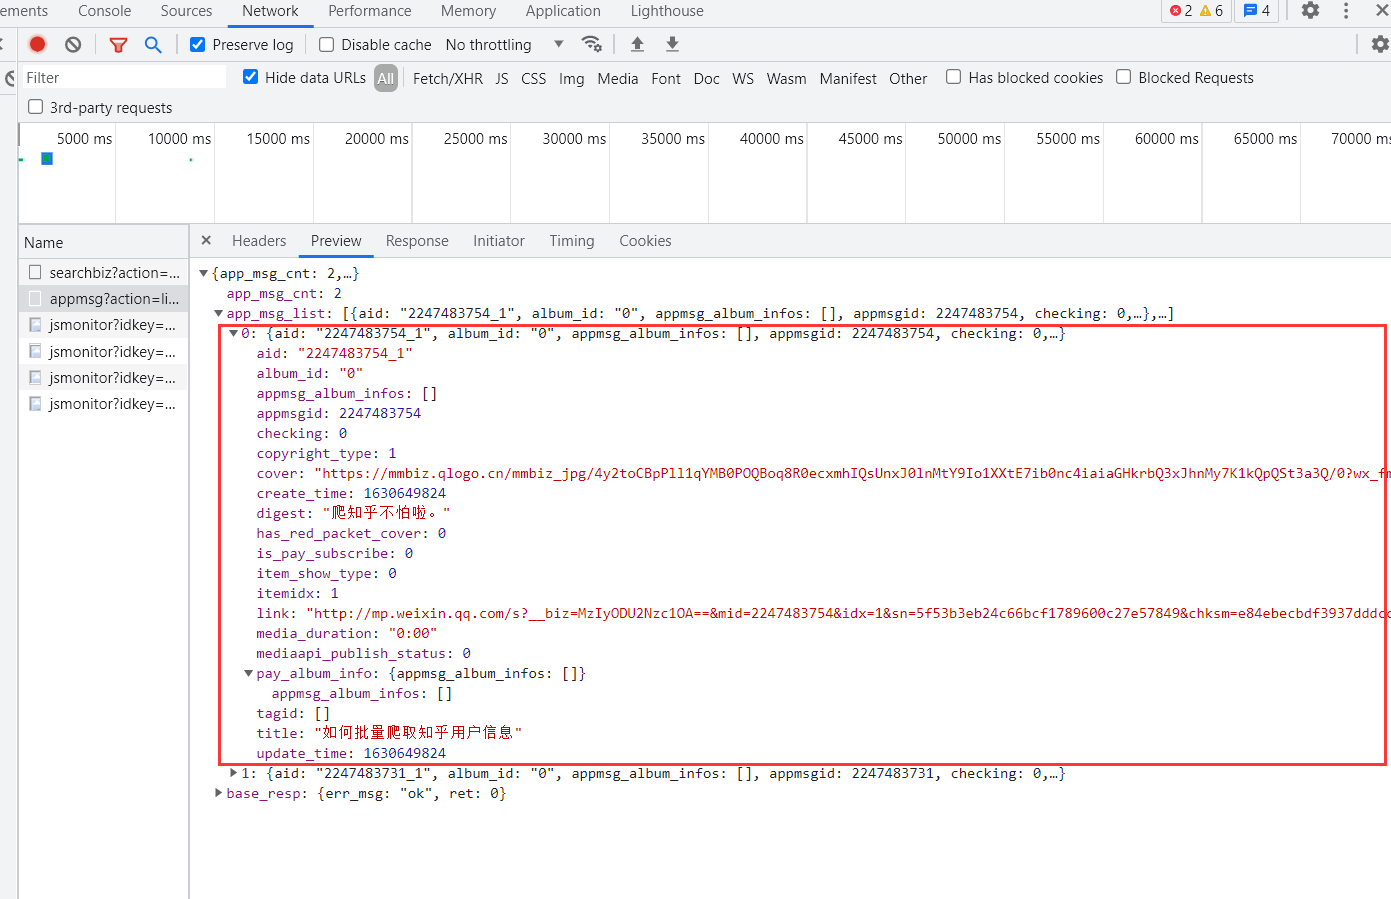The image size is (1391, 899).
Task: Expand the base_resp object
Action: click(219, 793)
